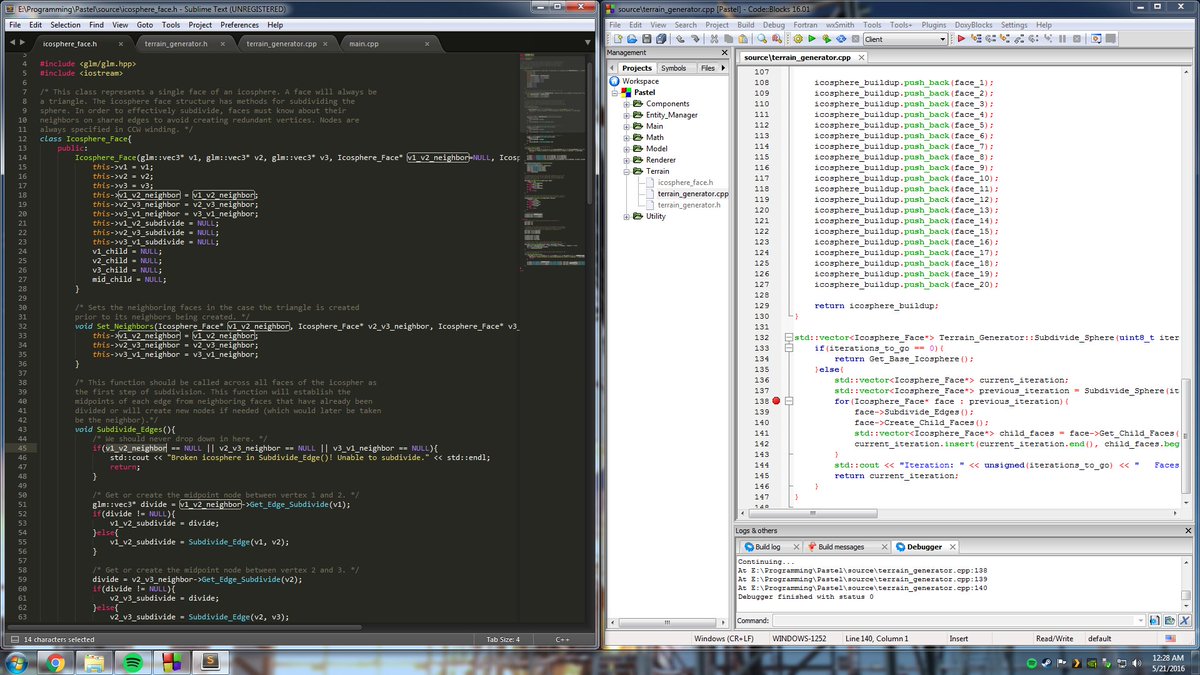Open Spotify from the Windows taskbar
The image size is (1200, 675).
coord(133,661)
